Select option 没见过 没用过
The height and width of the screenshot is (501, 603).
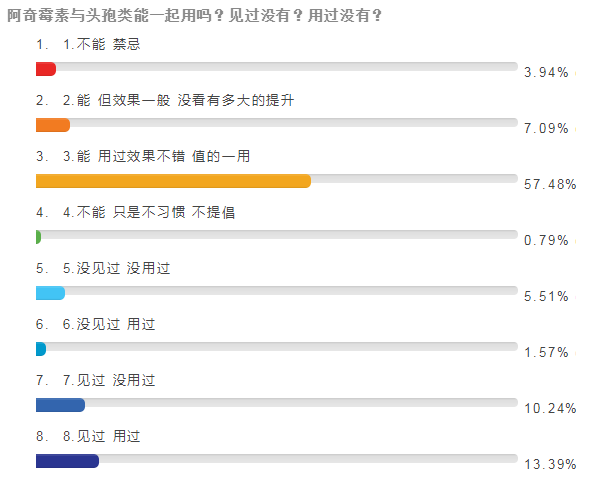117,268
